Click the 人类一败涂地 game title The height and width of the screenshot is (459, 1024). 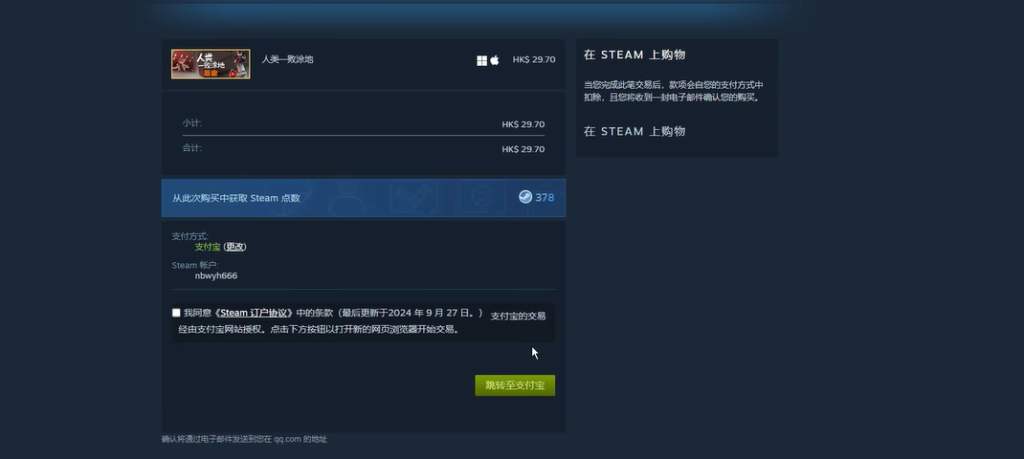click(x=287, y=60)
